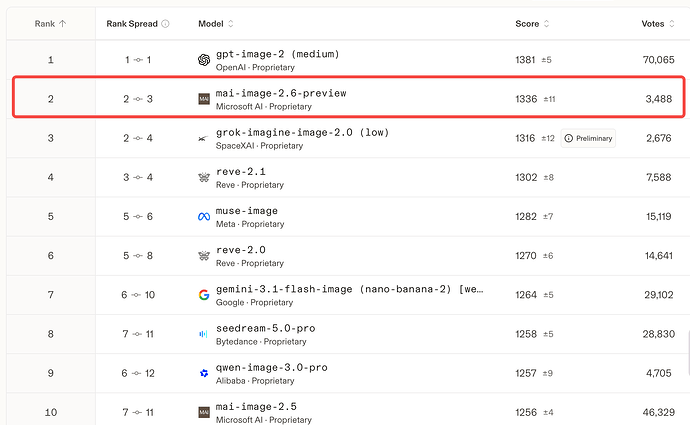This screenshot has width=690, height=425.
Task: Select the 28,830 votes value
Action: click(x=659, y=334)
